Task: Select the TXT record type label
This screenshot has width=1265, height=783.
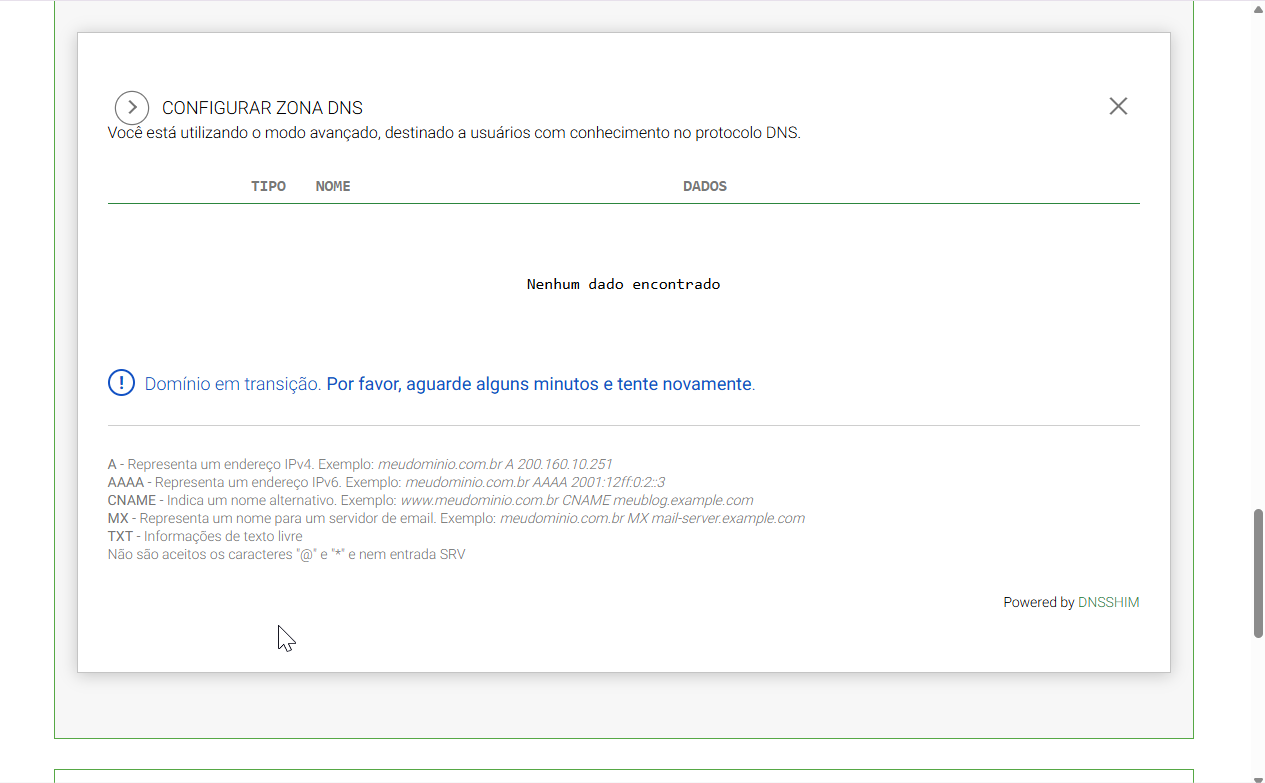Action: (121, 535)
